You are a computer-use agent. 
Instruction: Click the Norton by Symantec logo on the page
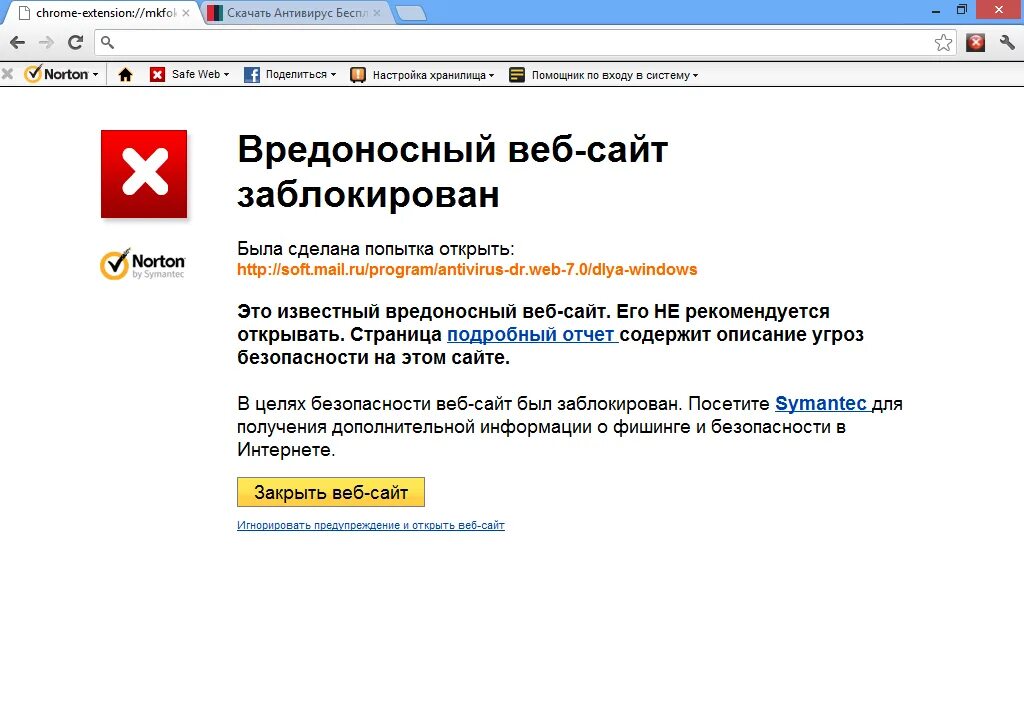(142, 264)
